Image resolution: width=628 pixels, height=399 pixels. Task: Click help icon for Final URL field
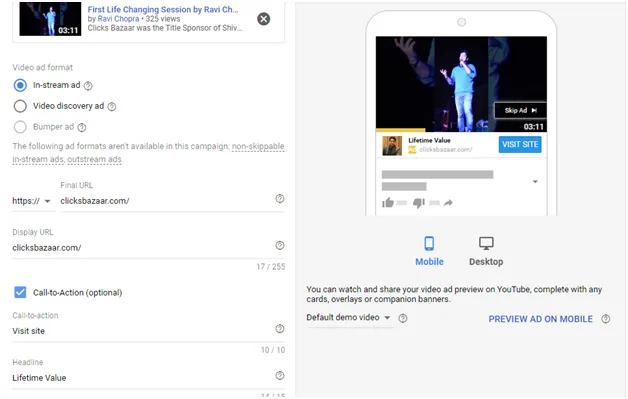click(x=280, y=199)
